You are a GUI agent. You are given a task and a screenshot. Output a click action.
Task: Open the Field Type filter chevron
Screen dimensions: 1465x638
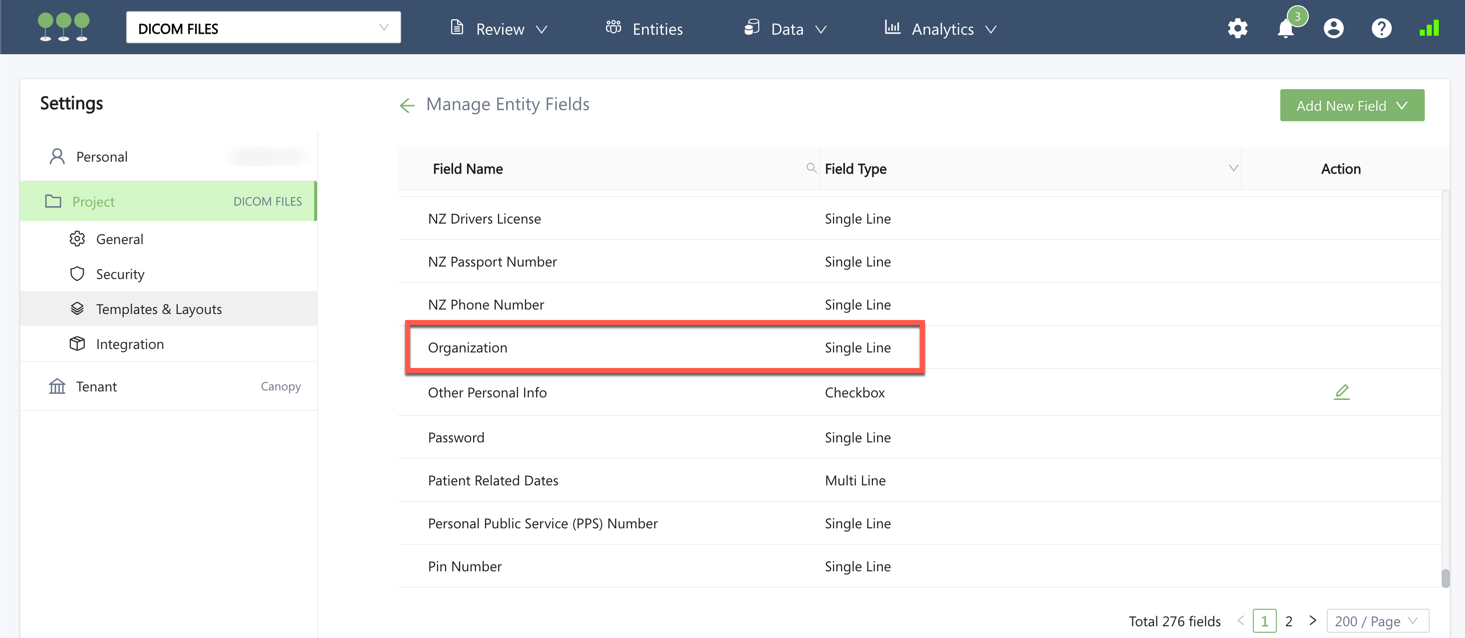[1233, 168]
